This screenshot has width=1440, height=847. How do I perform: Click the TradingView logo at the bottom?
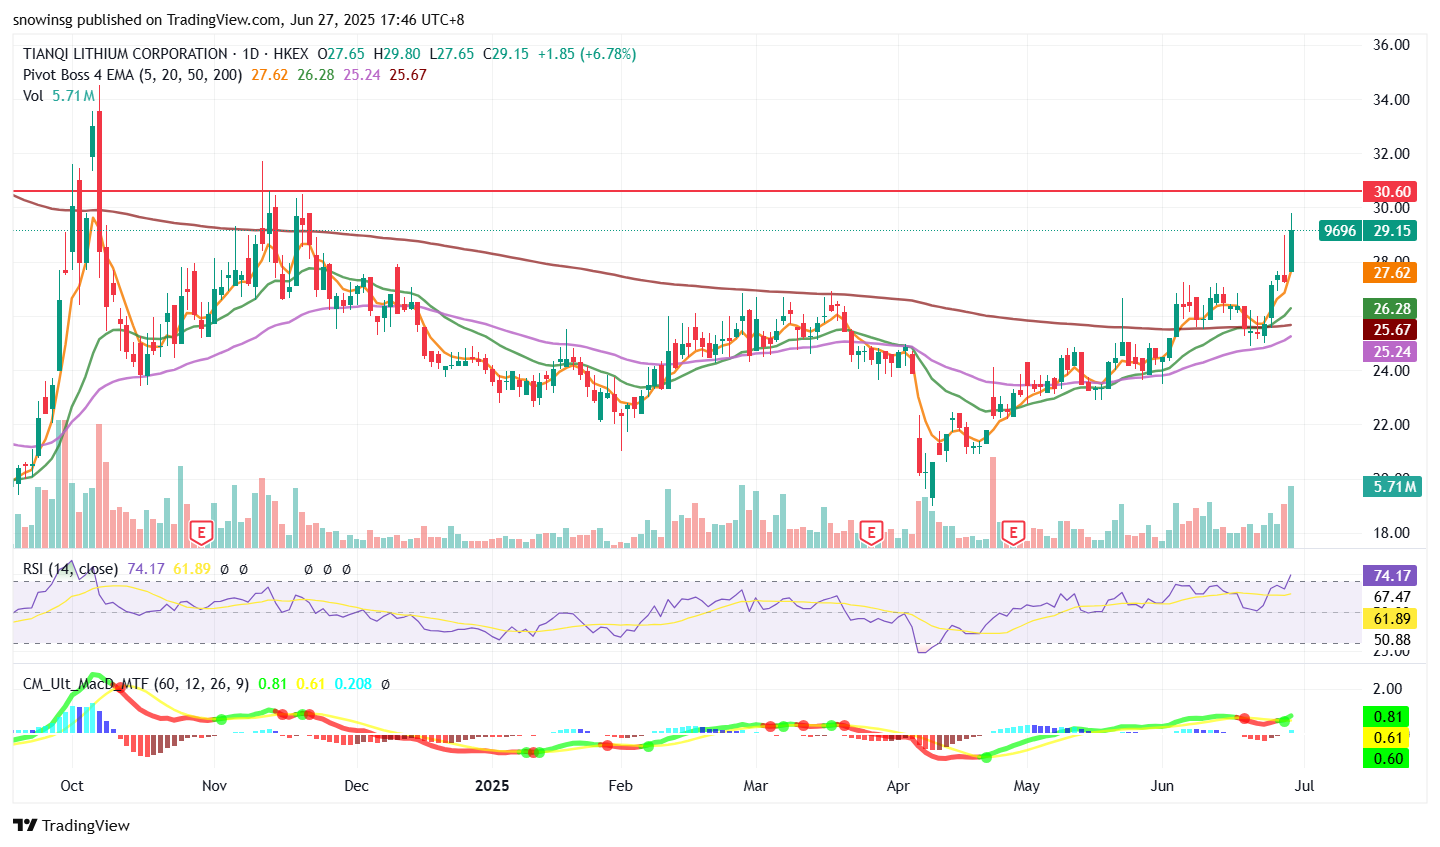(72, 826)
